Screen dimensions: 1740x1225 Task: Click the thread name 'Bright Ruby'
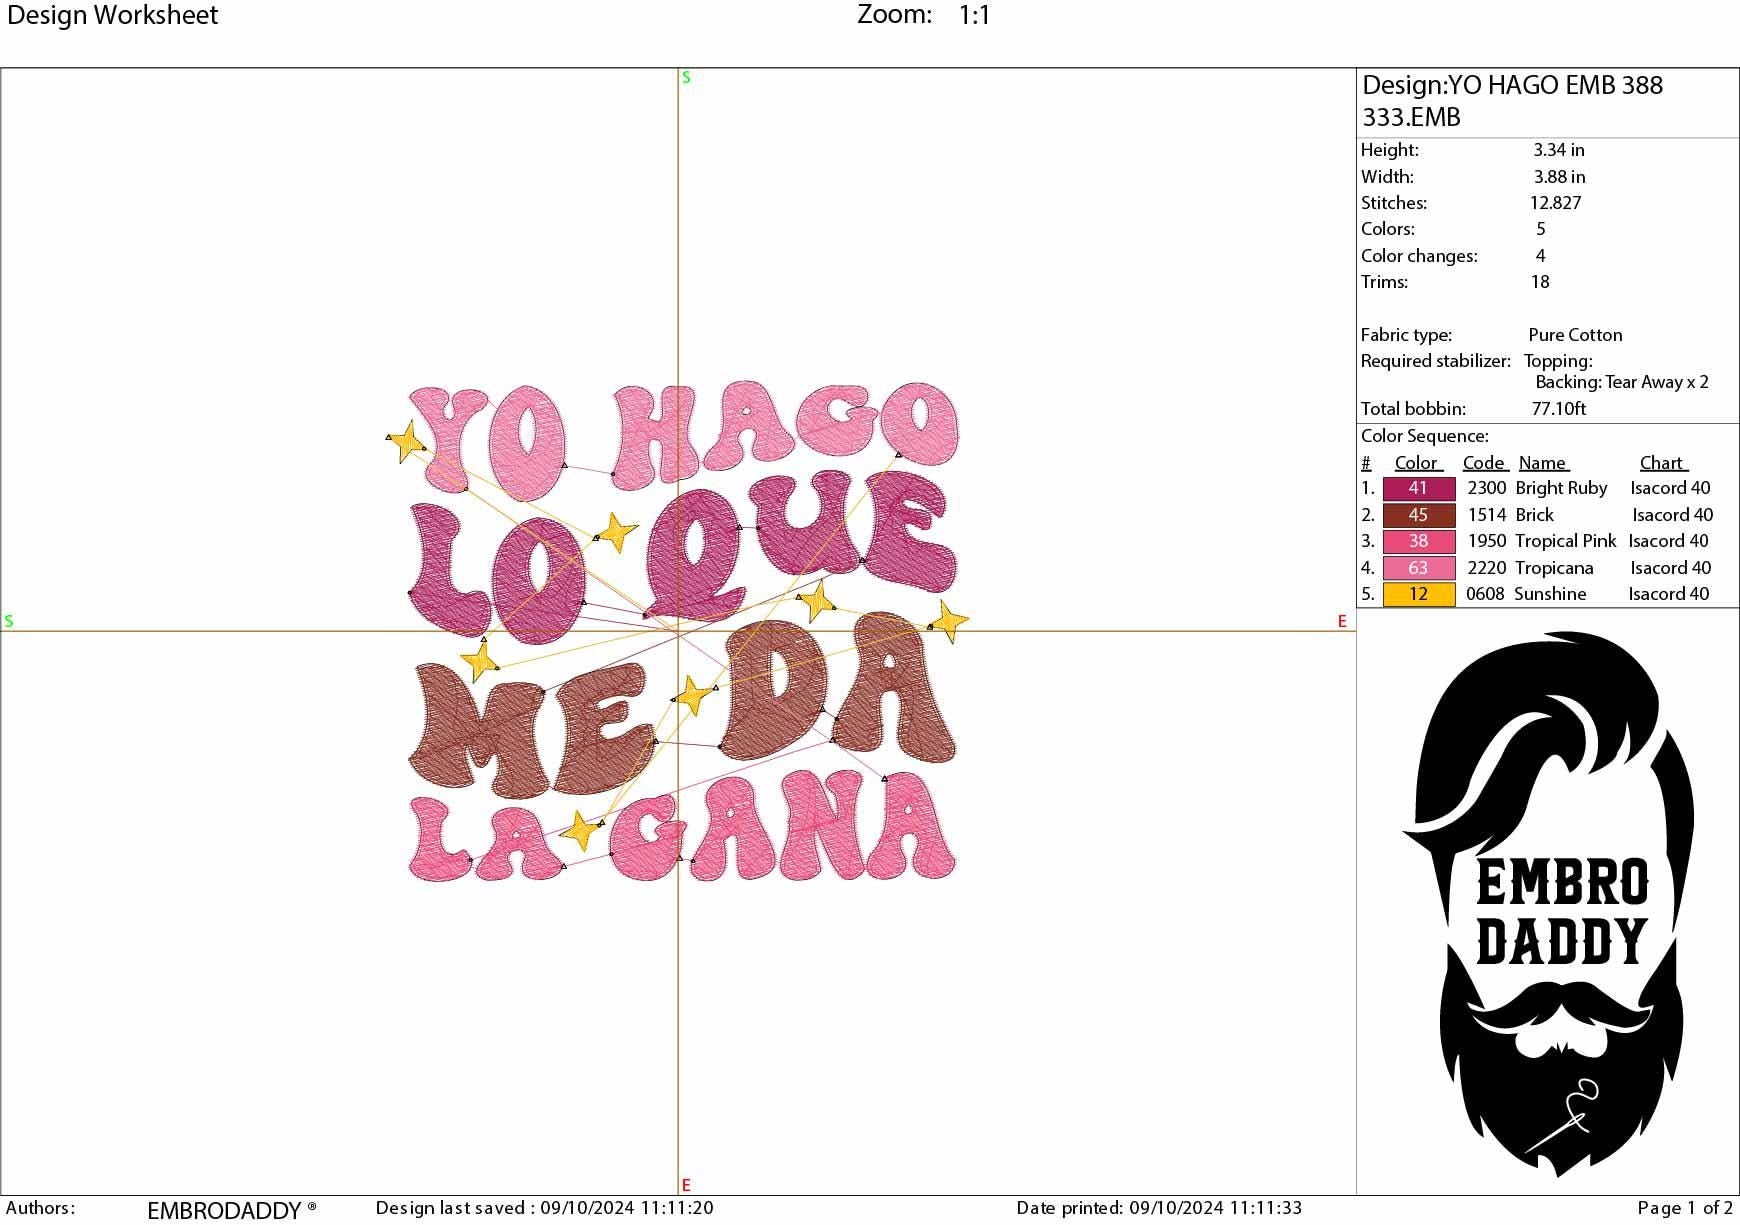click(x=1561, y=488)
